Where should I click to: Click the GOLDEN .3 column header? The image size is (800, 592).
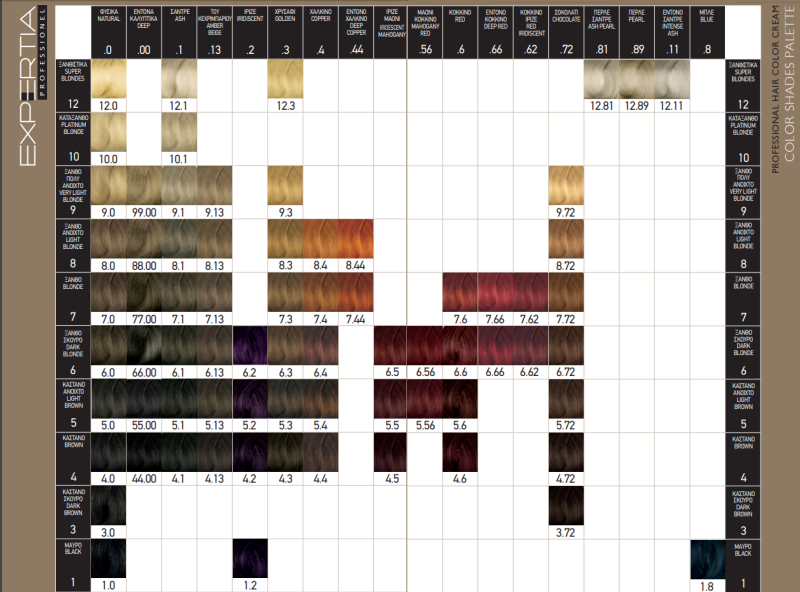click(285, 32)
